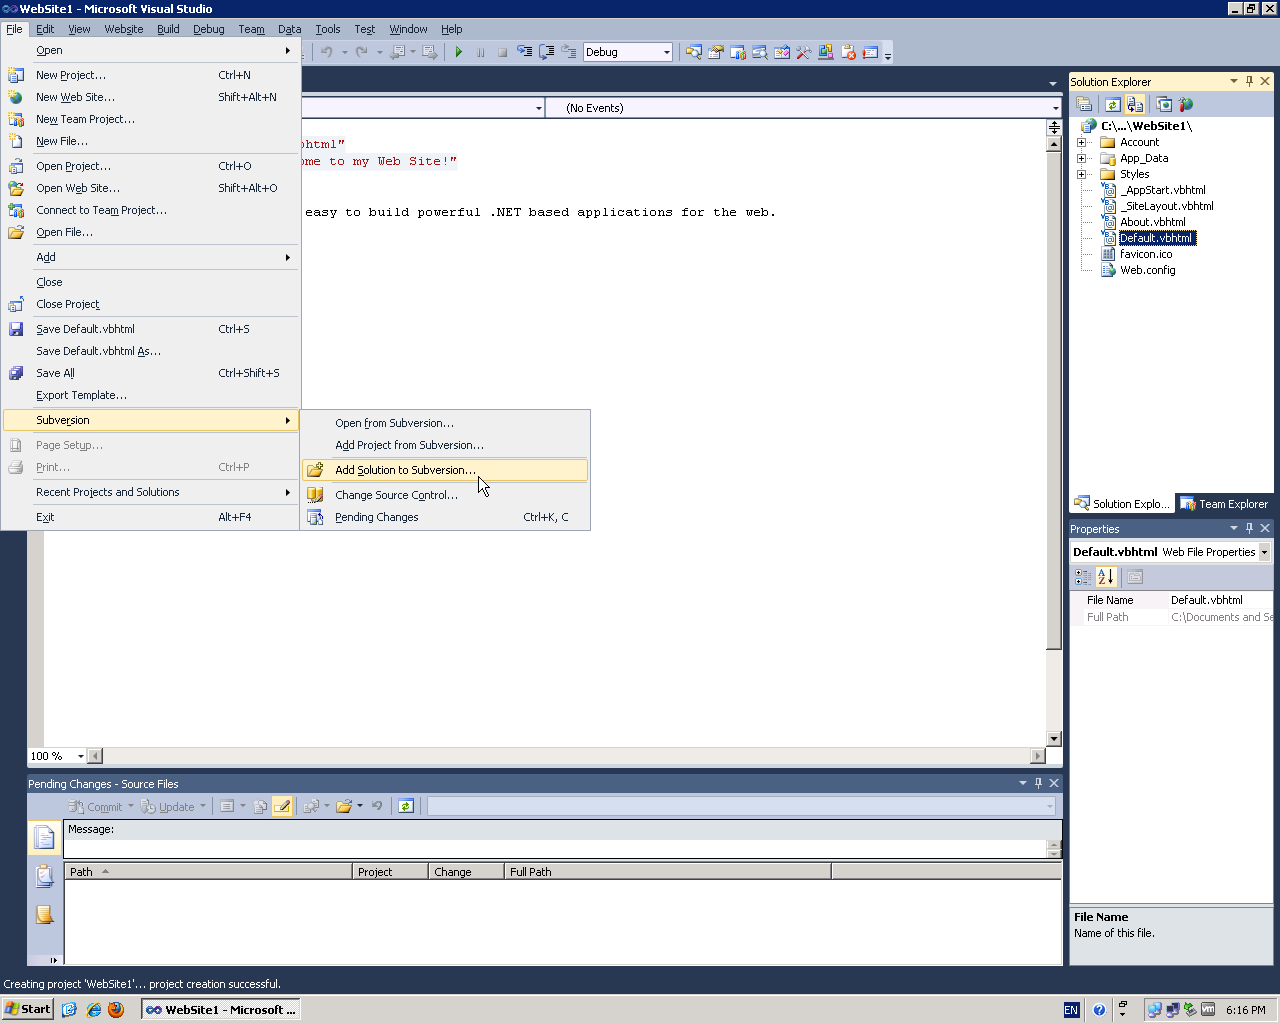Image resolution: width=1280 pixels, height=1024 pixels.
Task: Refresh the Solution Explorer tree
Action: click(1113, 104)
